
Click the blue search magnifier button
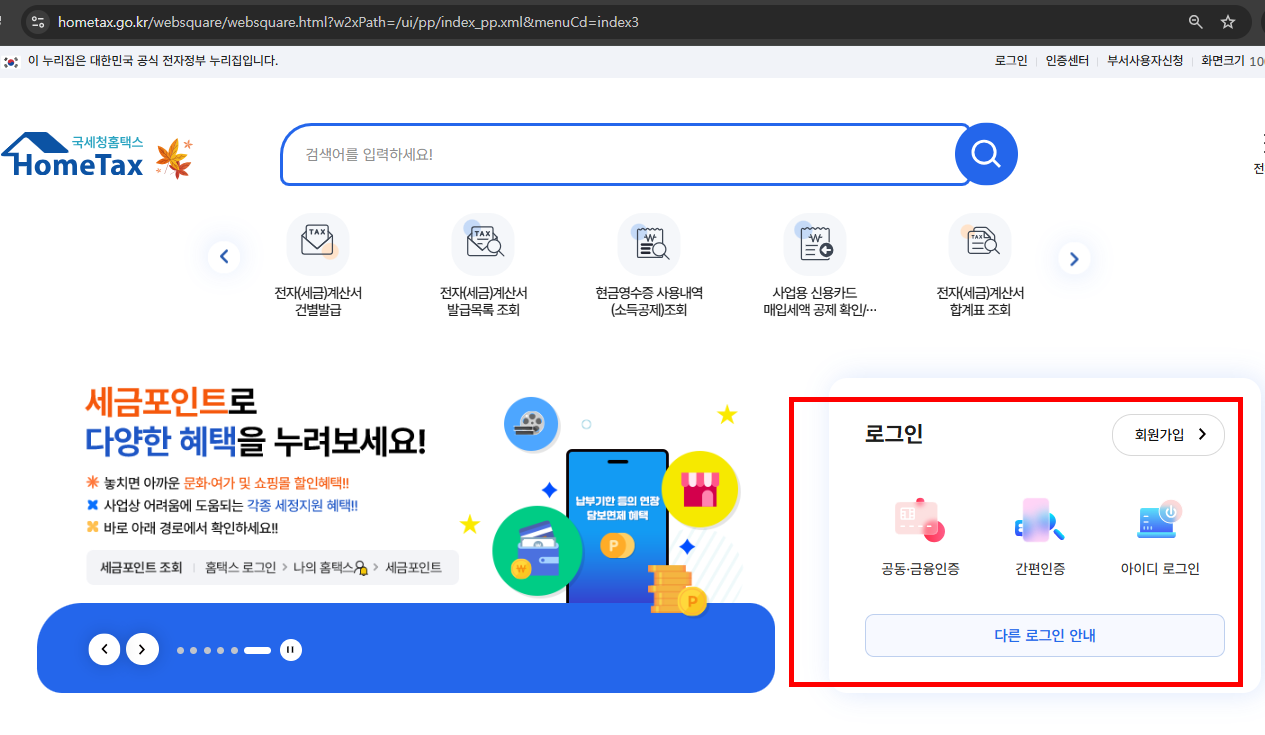986,154
